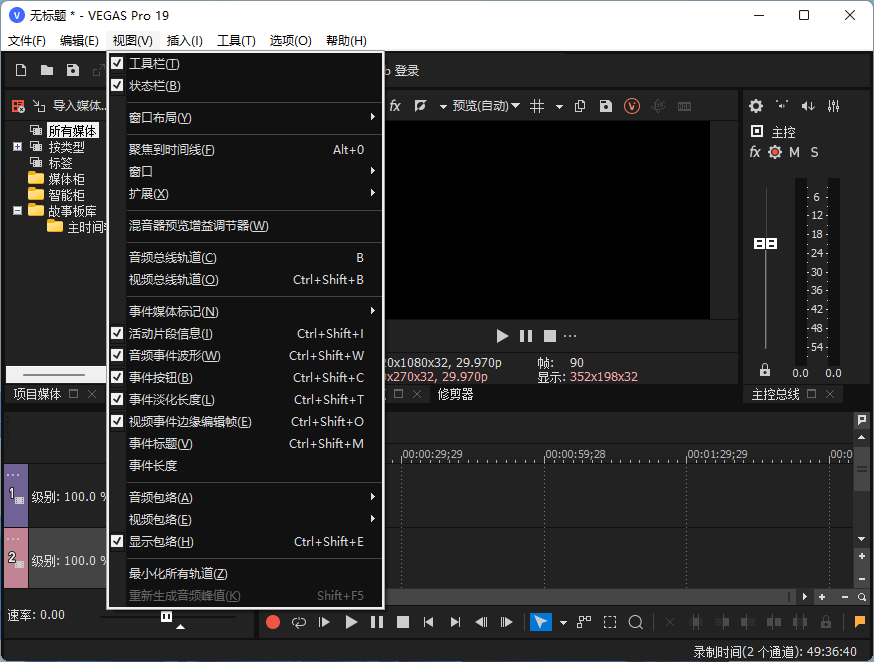Solo master bus with S button
874x662 pixels.
tap(814, 152)
